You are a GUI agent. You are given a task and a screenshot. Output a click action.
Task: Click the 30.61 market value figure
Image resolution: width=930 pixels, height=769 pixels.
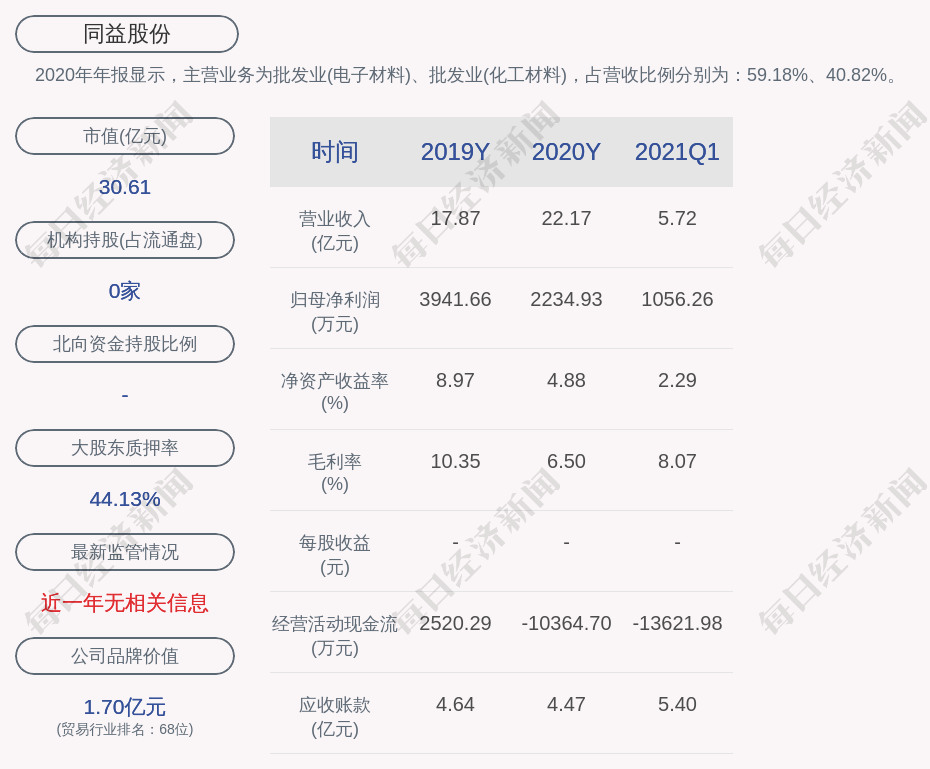point(125,187)
